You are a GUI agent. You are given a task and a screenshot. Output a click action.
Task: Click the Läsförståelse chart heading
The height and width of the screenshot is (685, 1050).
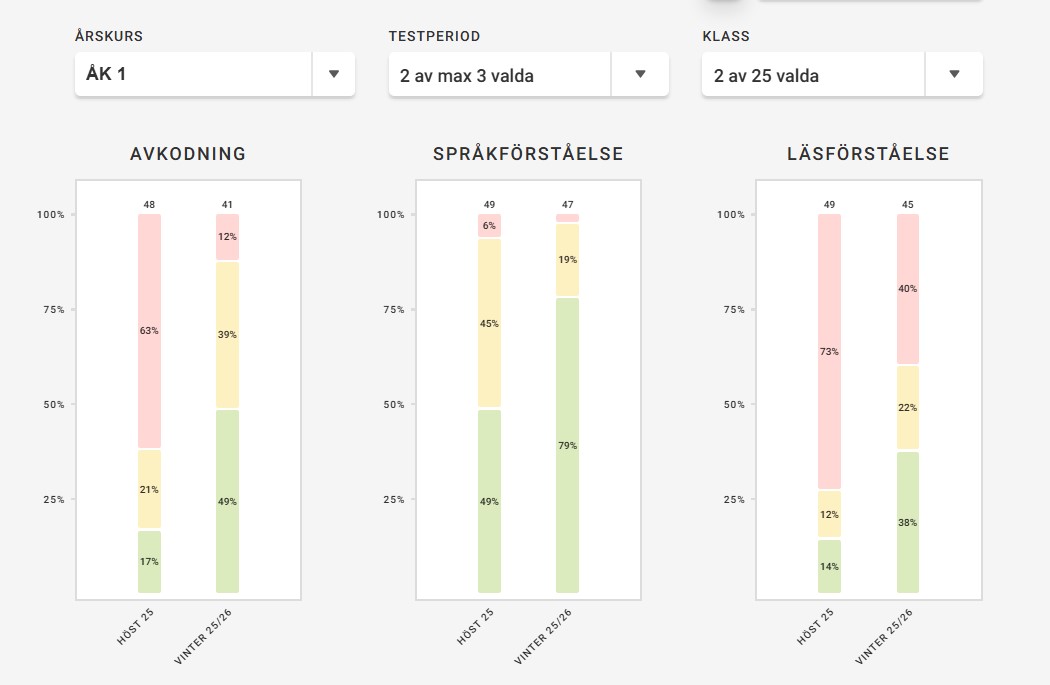coord(868,154)
